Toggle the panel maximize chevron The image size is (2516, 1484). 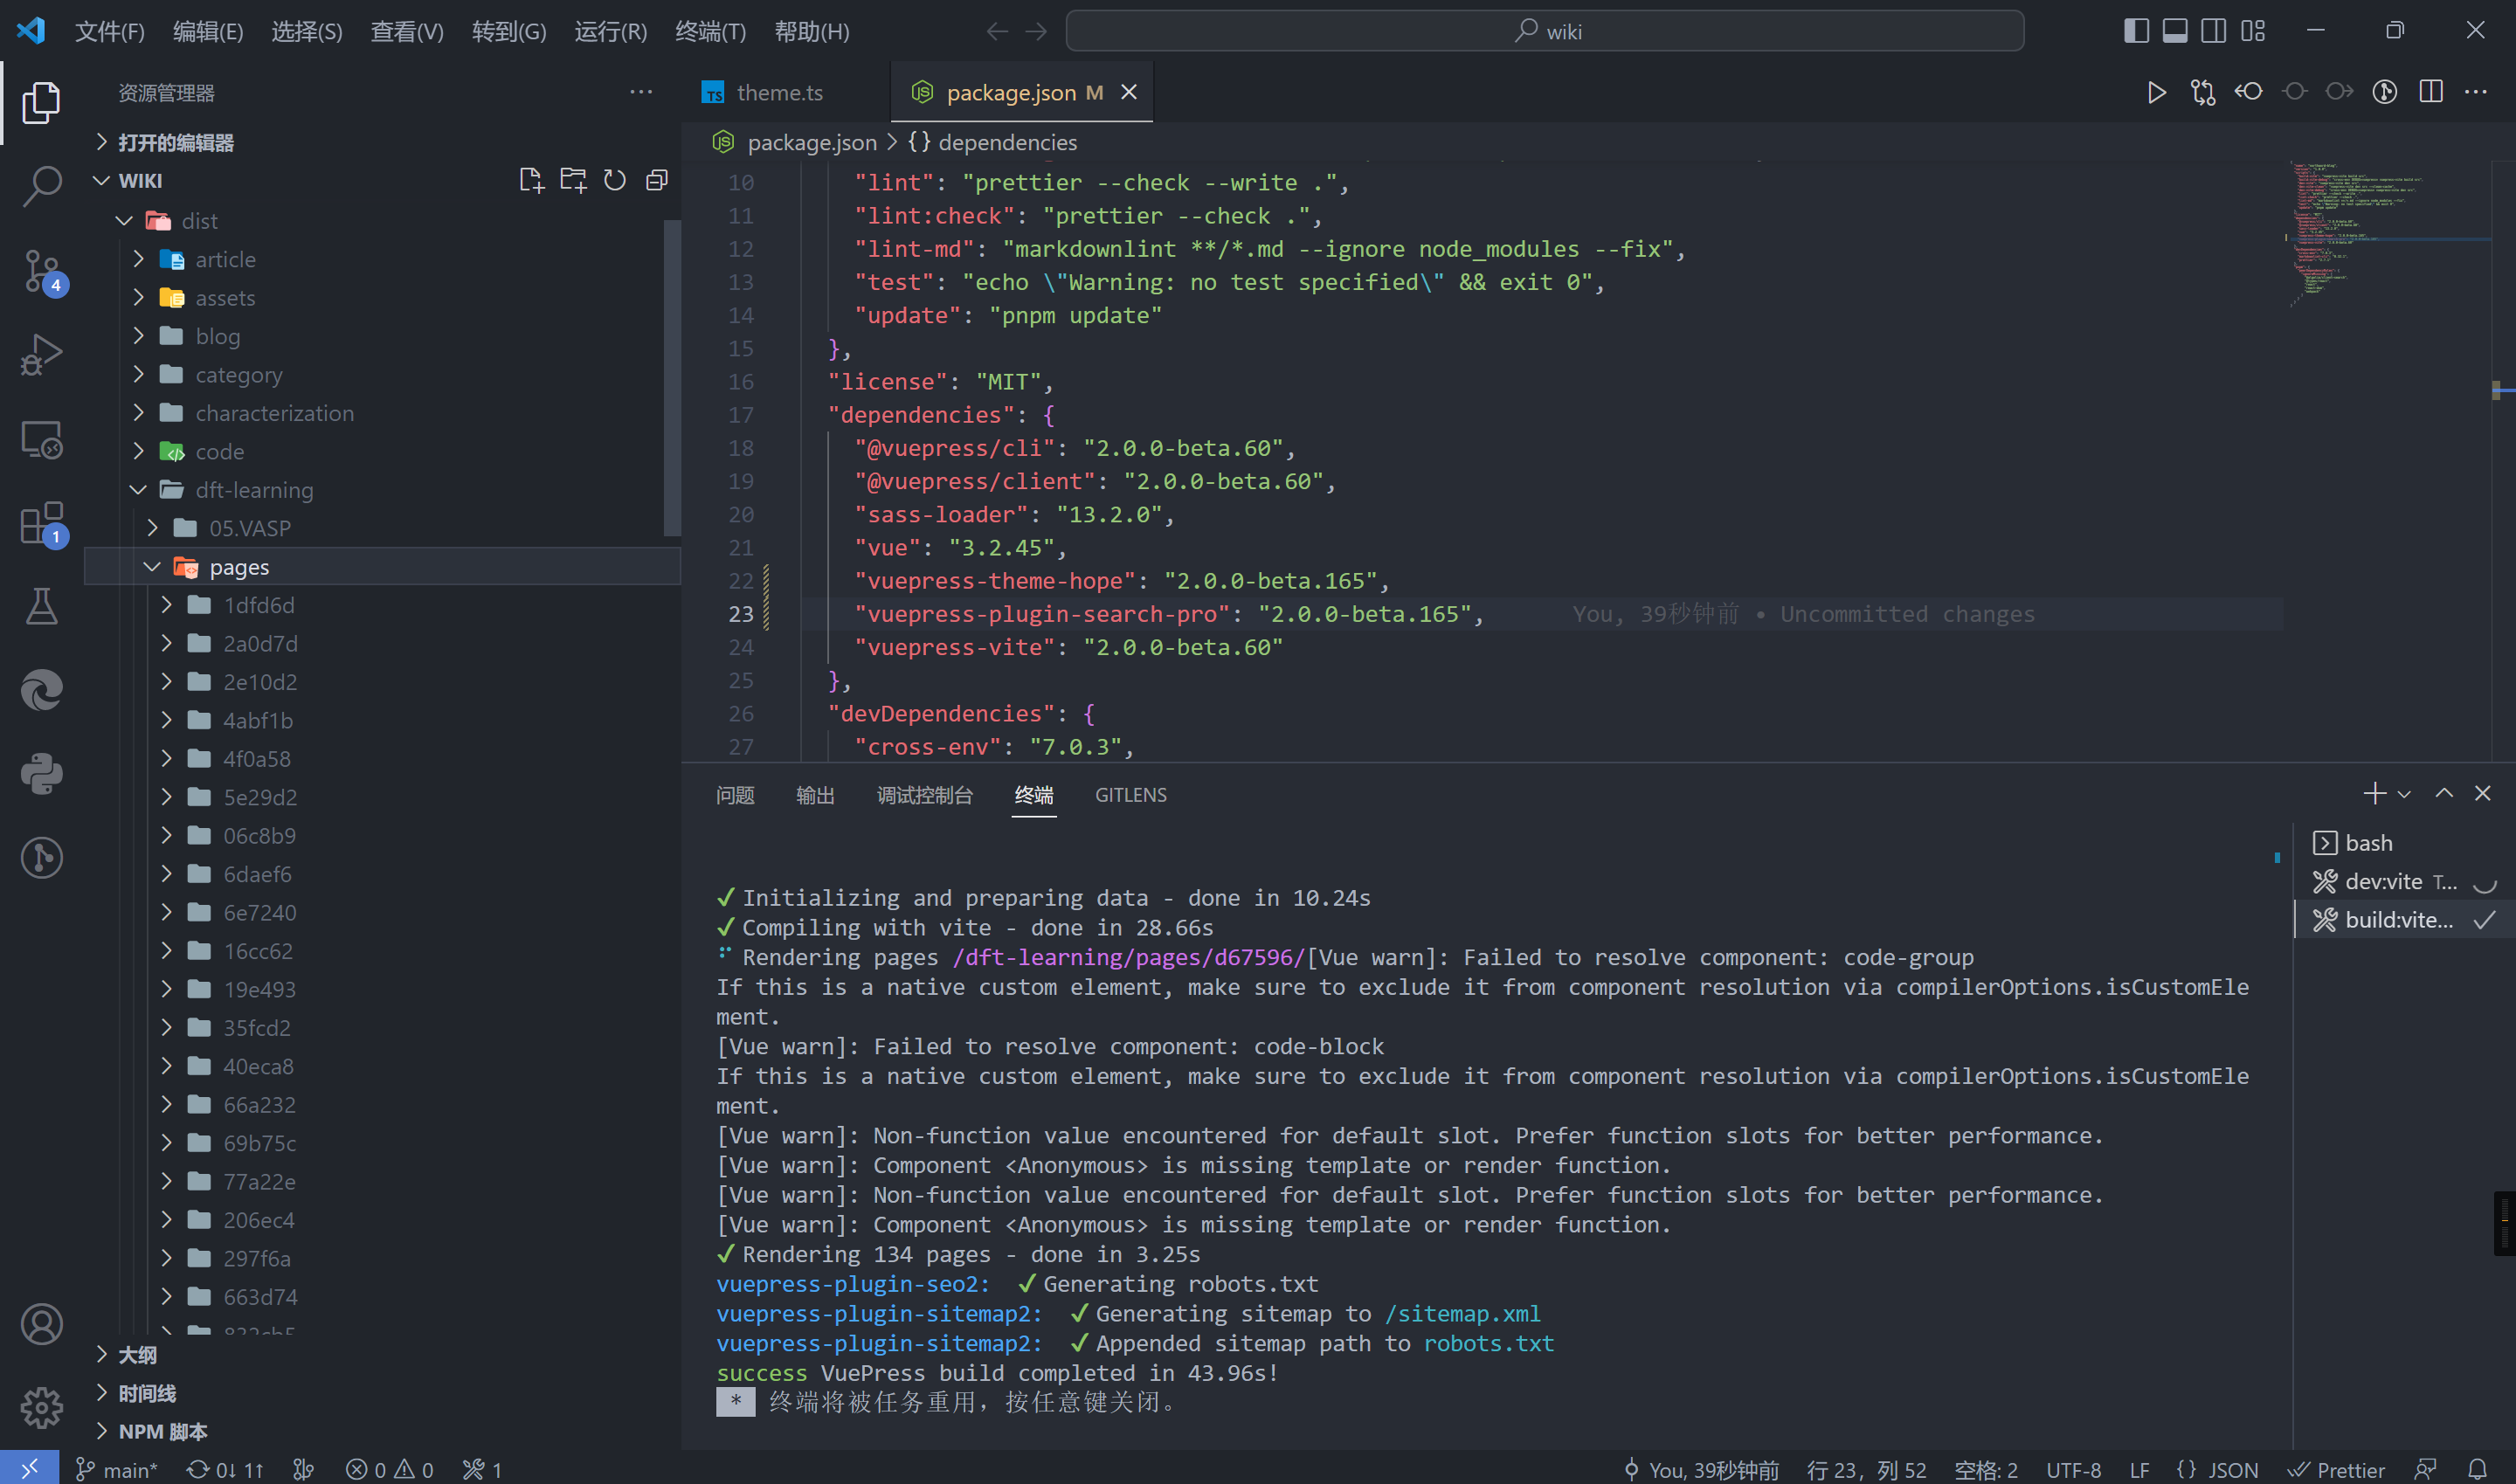tap(2443, 793)
